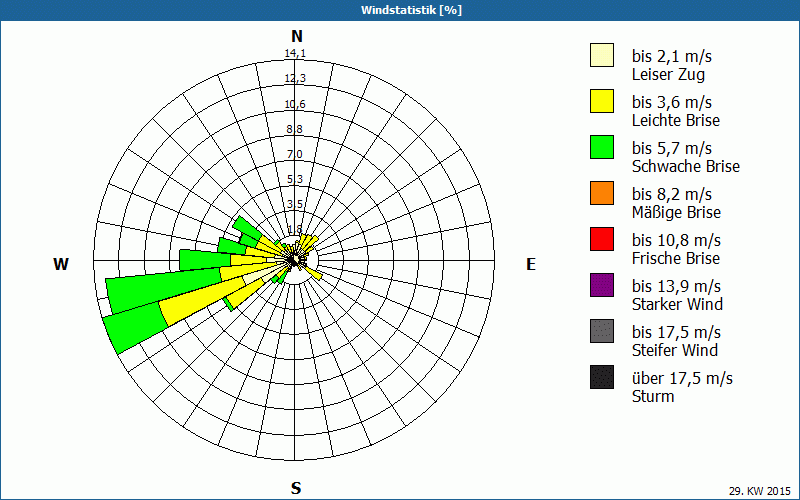800x500 pixels.
Task: Click the 'N' compass label
Action: click(x=297, y=36)
